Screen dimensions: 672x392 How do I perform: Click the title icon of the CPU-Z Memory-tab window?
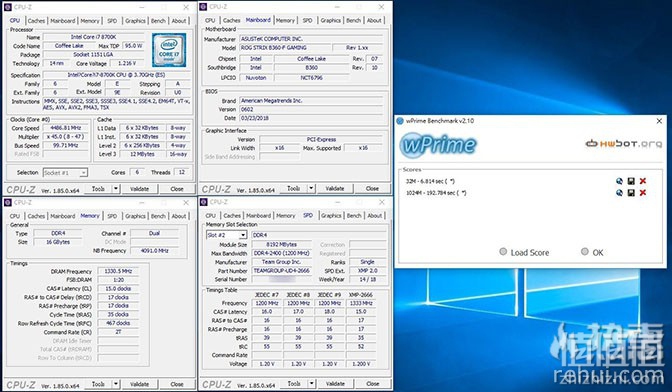tap(7, 202)
